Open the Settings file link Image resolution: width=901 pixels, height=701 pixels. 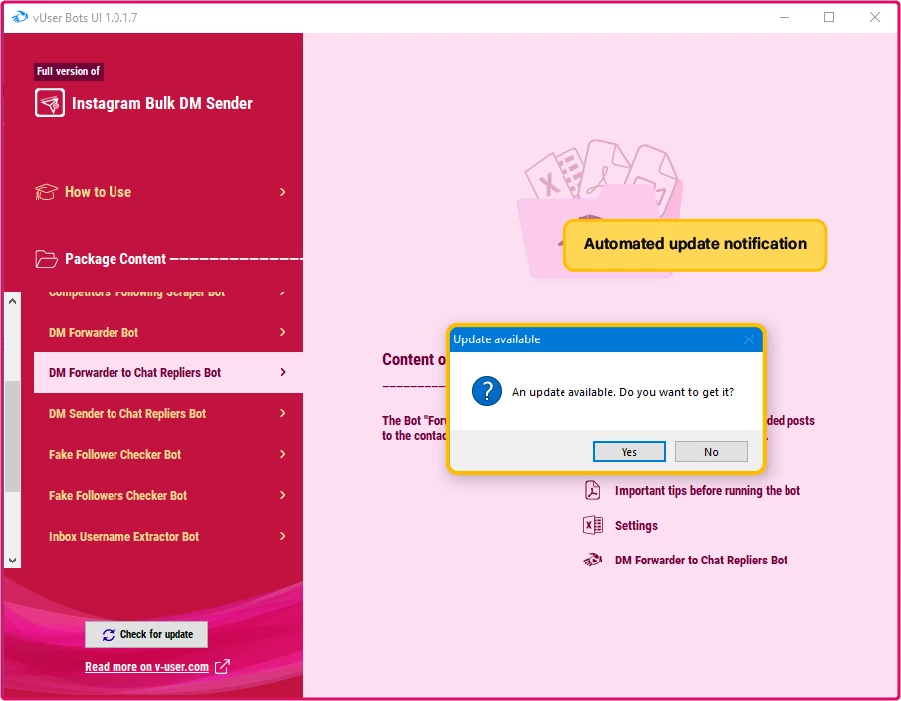(636, 525)
